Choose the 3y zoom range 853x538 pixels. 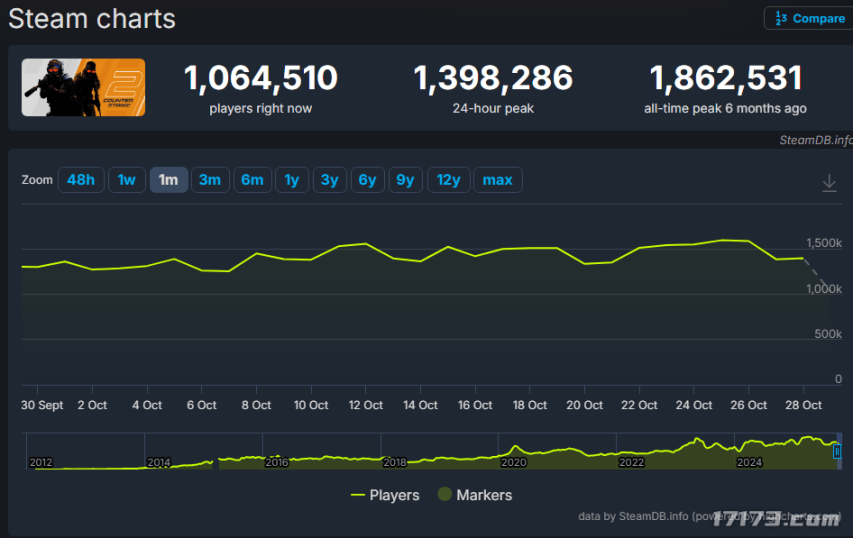pyautogui.click(x=329, y=180)
